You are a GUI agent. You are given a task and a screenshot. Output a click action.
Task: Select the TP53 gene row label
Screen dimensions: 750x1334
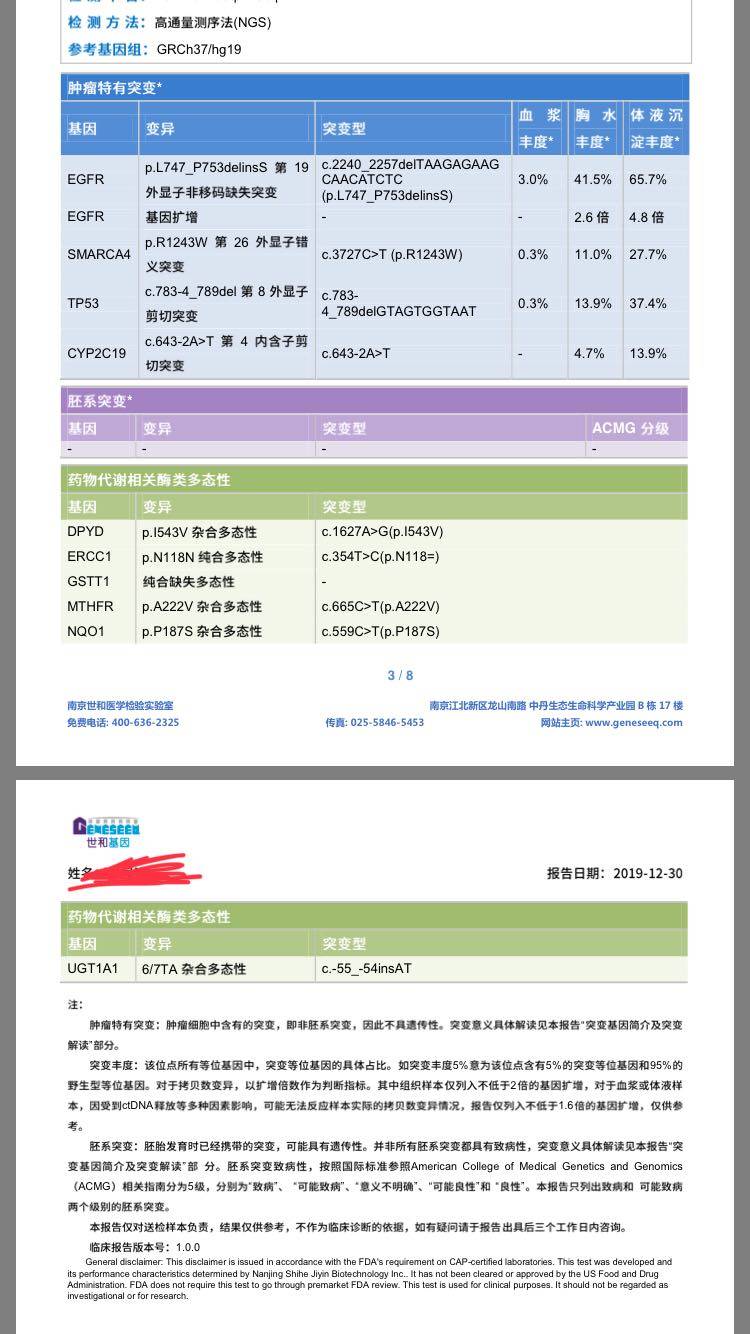coord(83,303)
